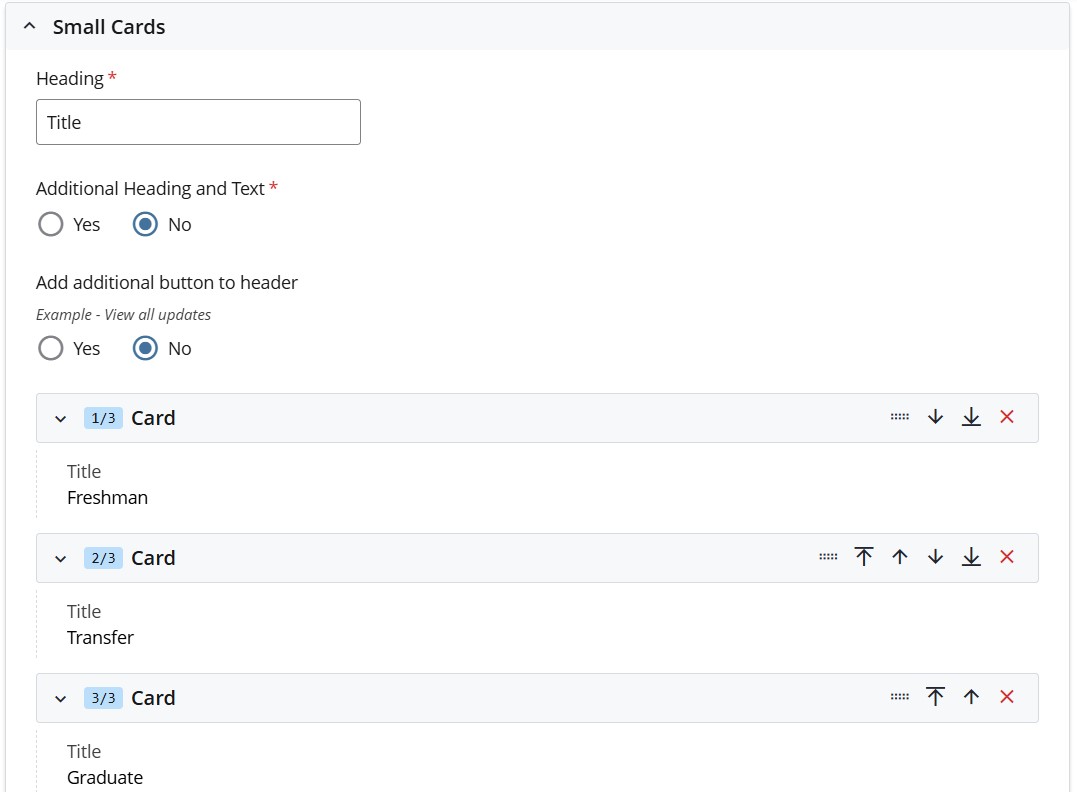1077x792 pixels.
Task: Collapse the Transfer card using its chevron
Action: (x=59, y=559)
